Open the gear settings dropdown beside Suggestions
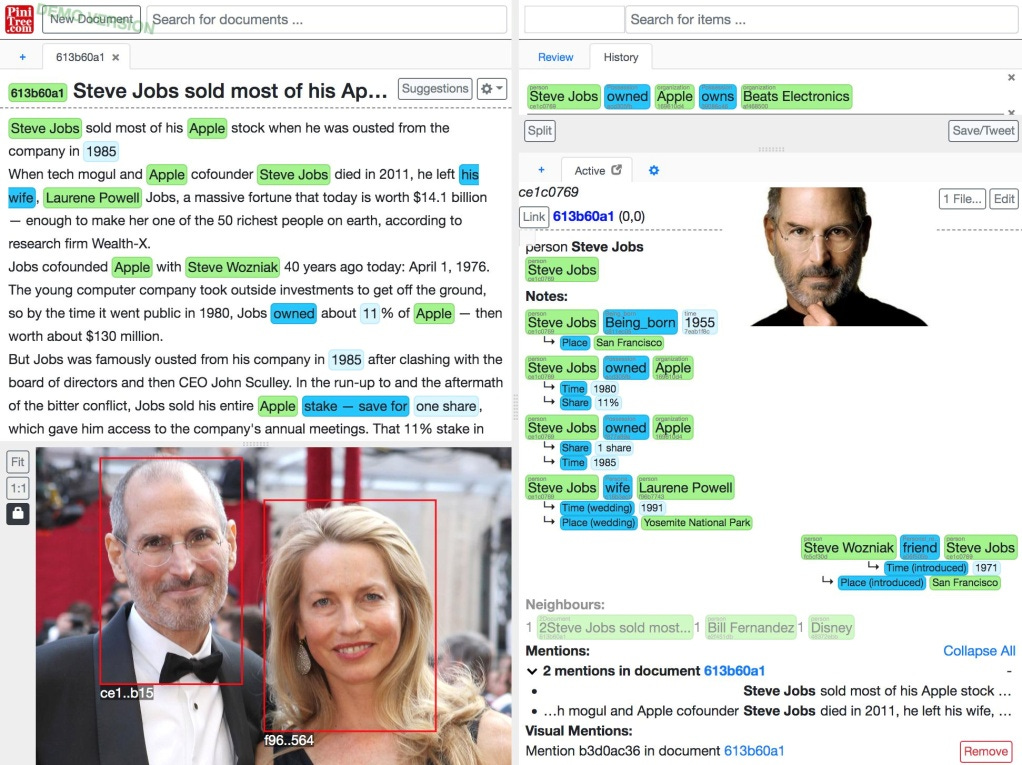This screenshot has height=765, width=1022. pos(491,89)
